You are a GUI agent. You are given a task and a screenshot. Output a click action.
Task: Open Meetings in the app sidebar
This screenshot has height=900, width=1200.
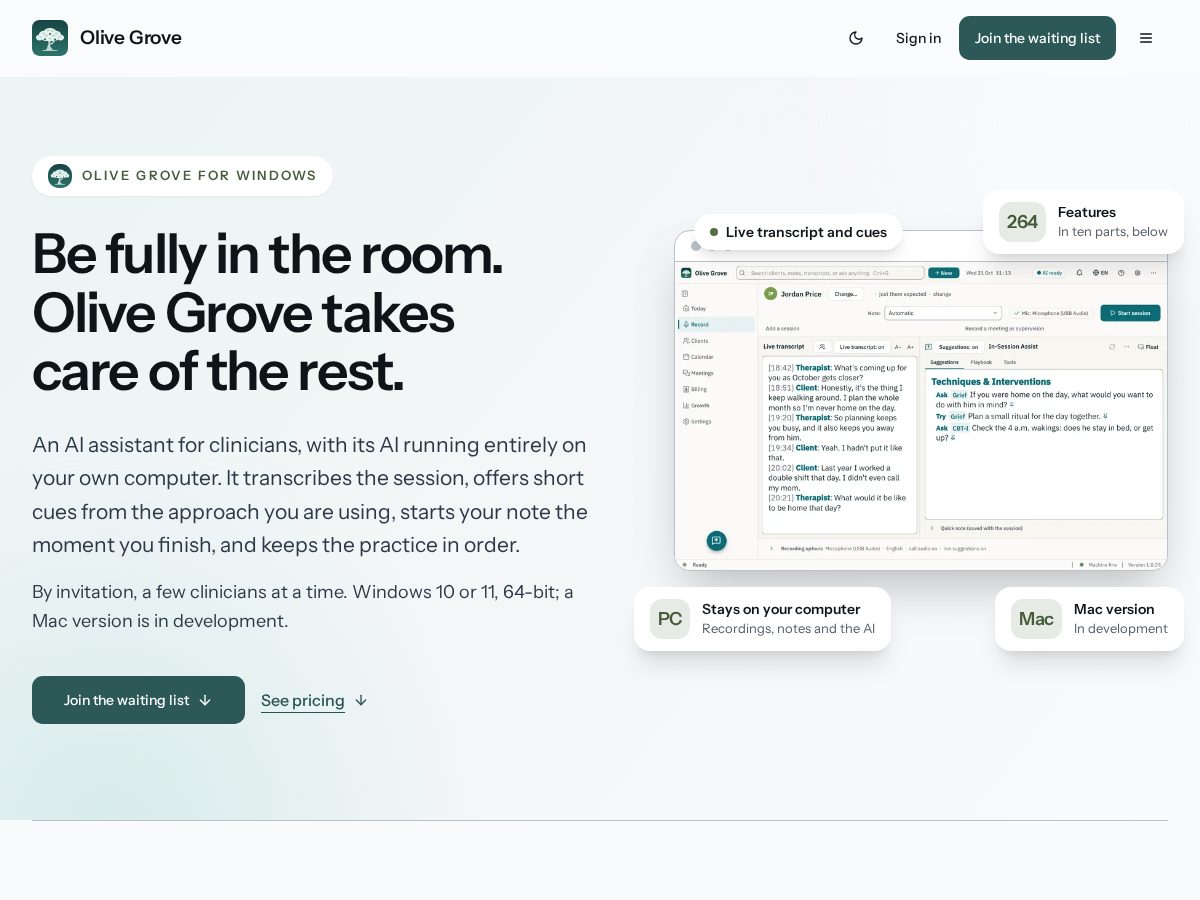tap(716, 373)
